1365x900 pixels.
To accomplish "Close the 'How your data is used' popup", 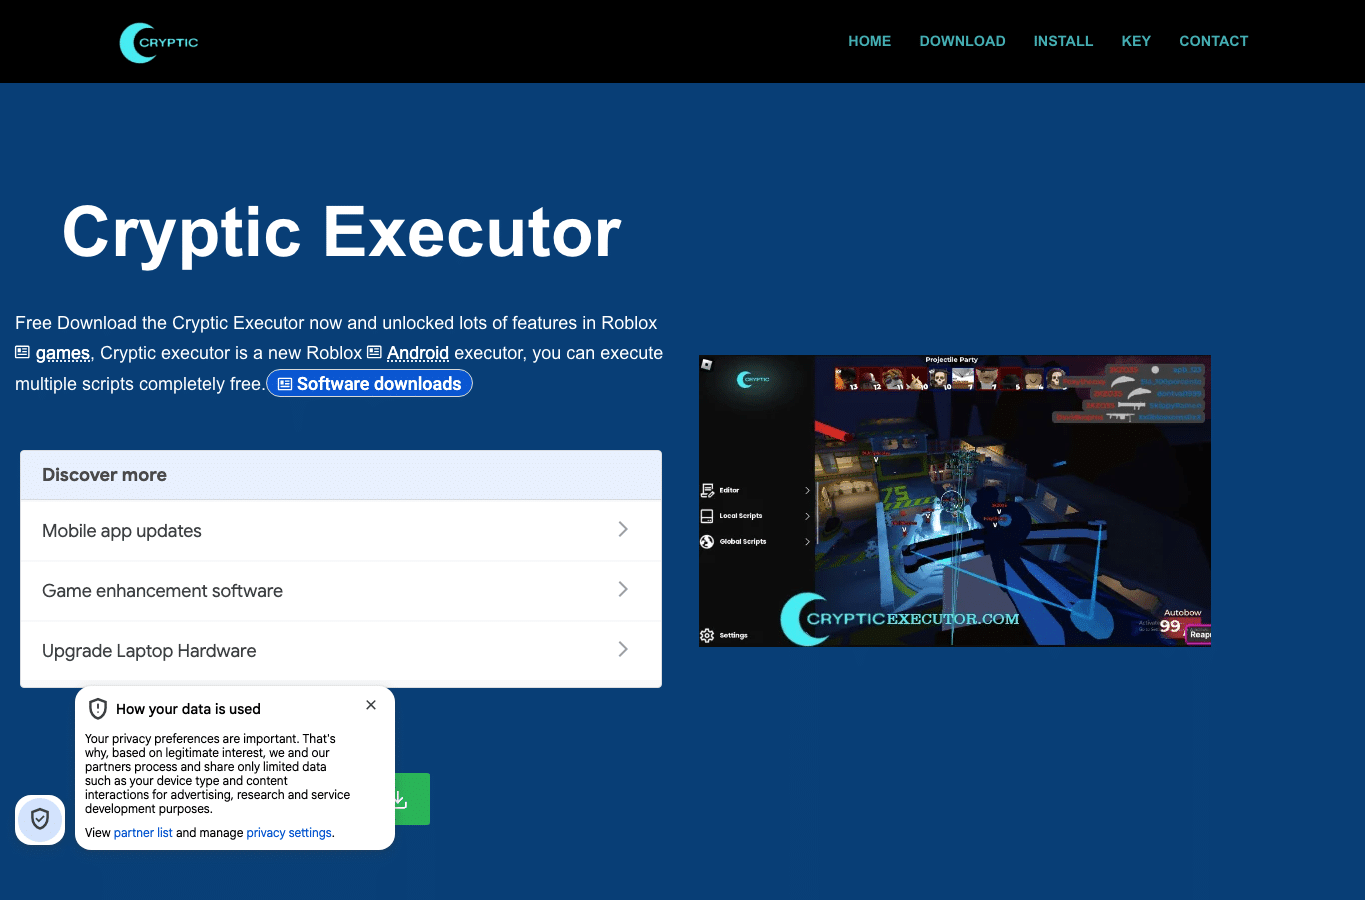I will pos(371,705).
